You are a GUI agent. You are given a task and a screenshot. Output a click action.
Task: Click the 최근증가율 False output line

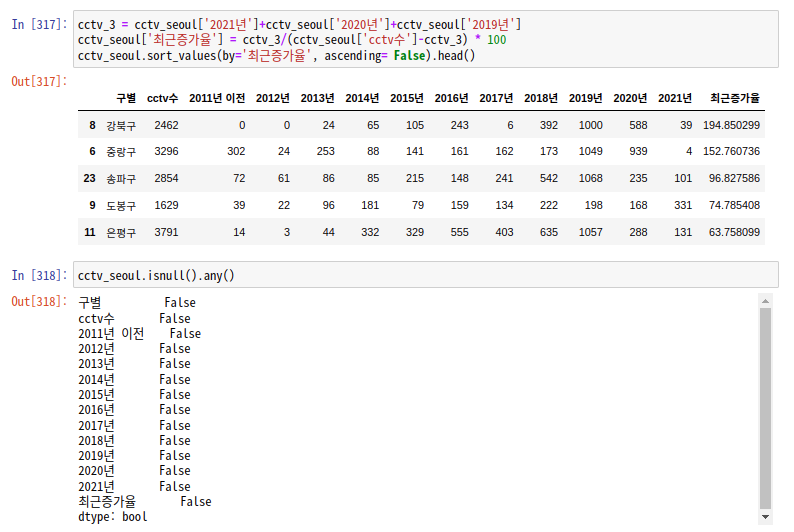click(x=145, y=502)
